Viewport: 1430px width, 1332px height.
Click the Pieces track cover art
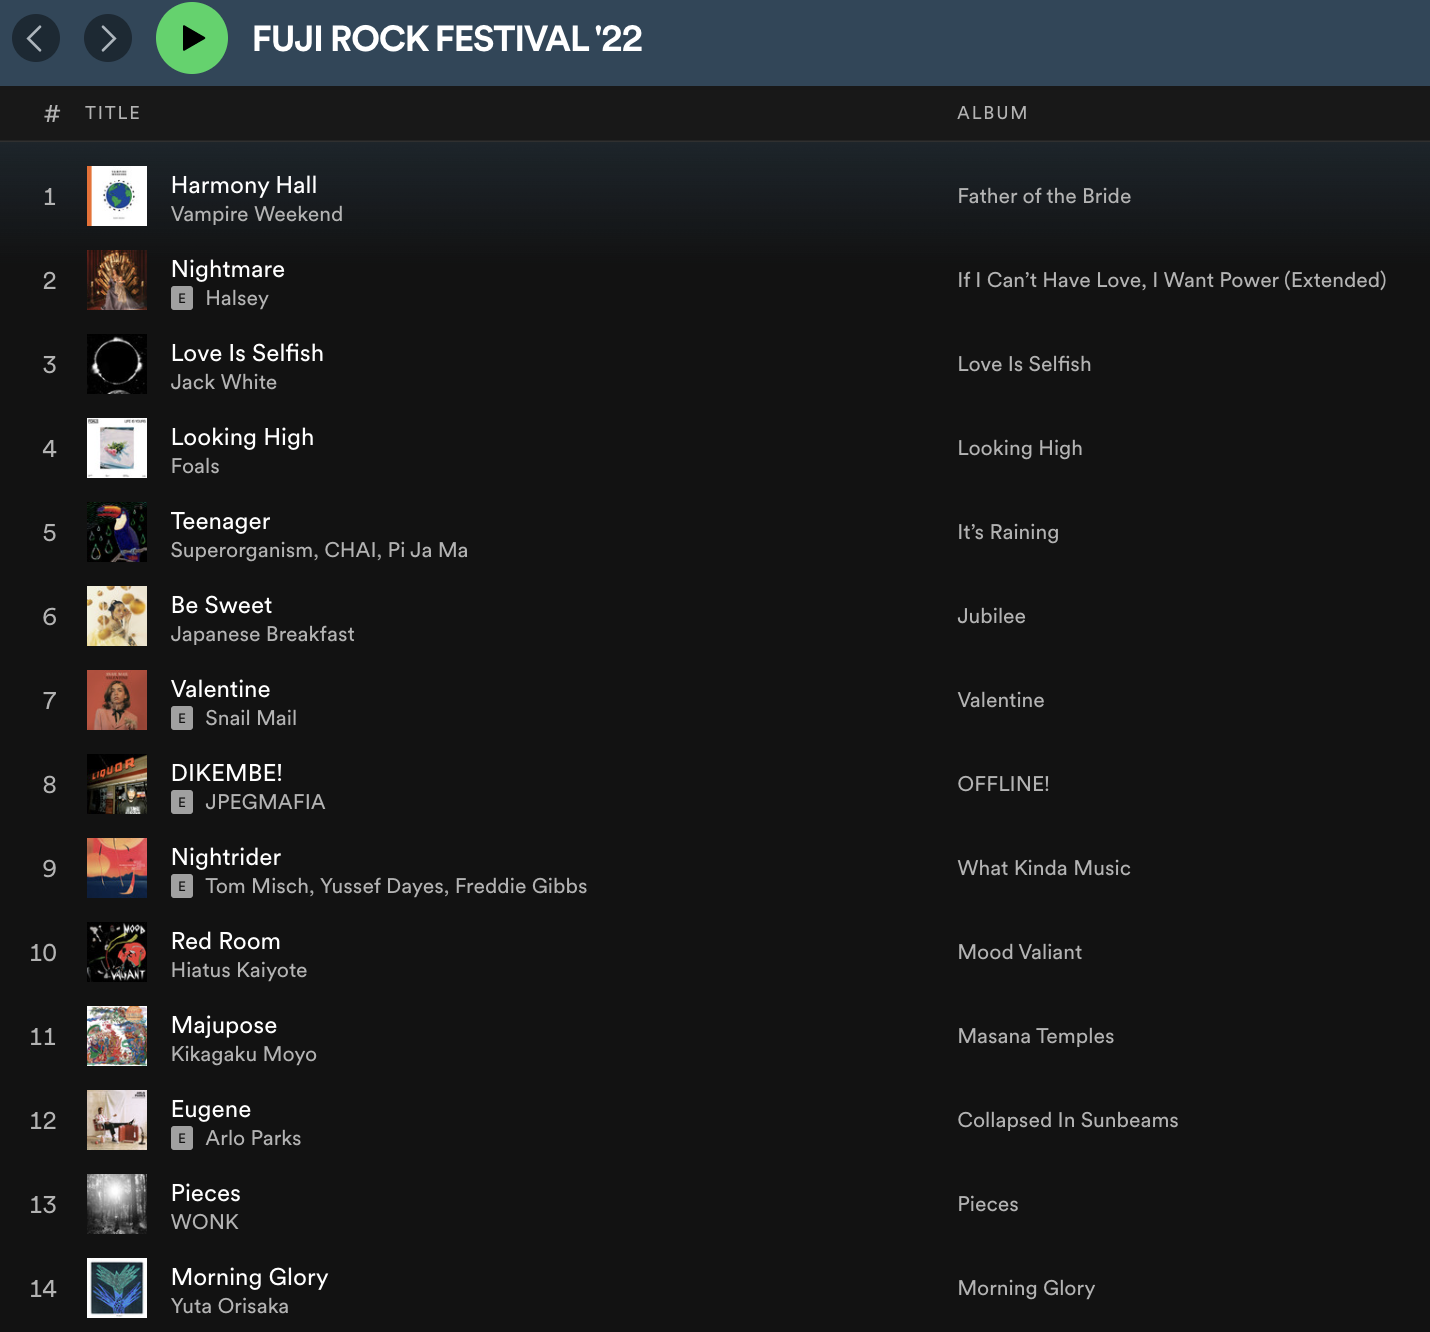[x=117, y=1204]
